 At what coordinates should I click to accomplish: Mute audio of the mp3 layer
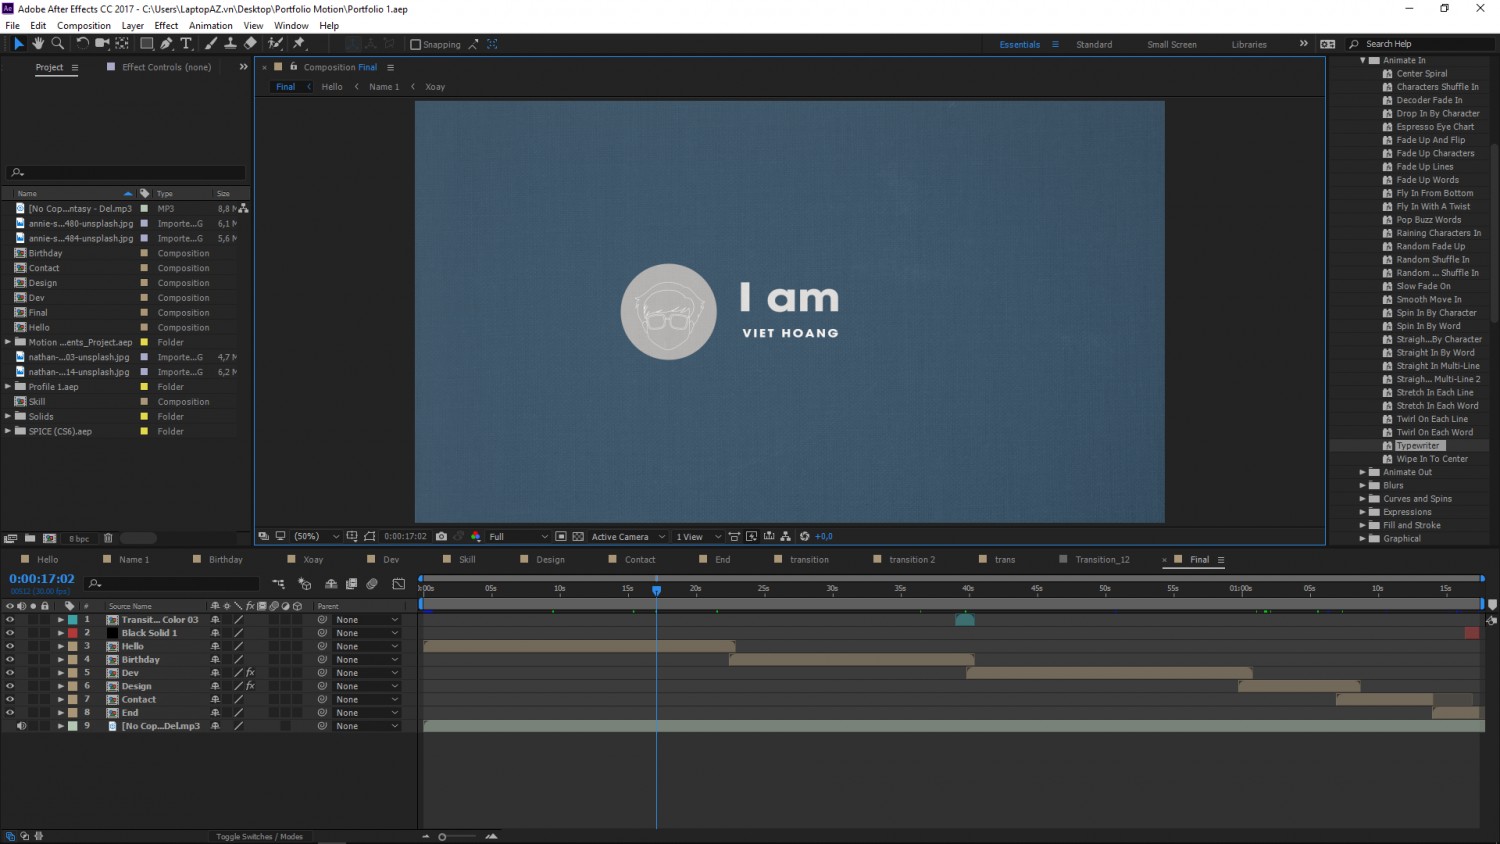(x=21, y=726)
